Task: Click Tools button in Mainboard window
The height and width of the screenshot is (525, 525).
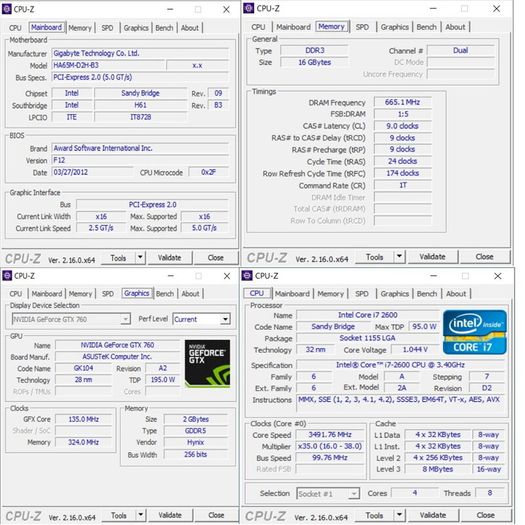Action: coord(118,258)
